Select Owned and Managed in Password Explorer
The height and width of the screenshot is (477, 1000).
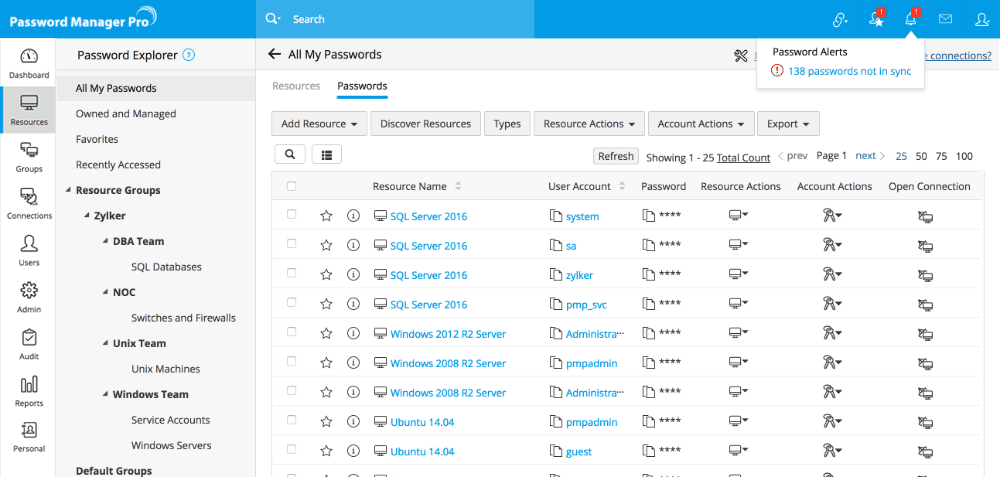coord(126,114)
